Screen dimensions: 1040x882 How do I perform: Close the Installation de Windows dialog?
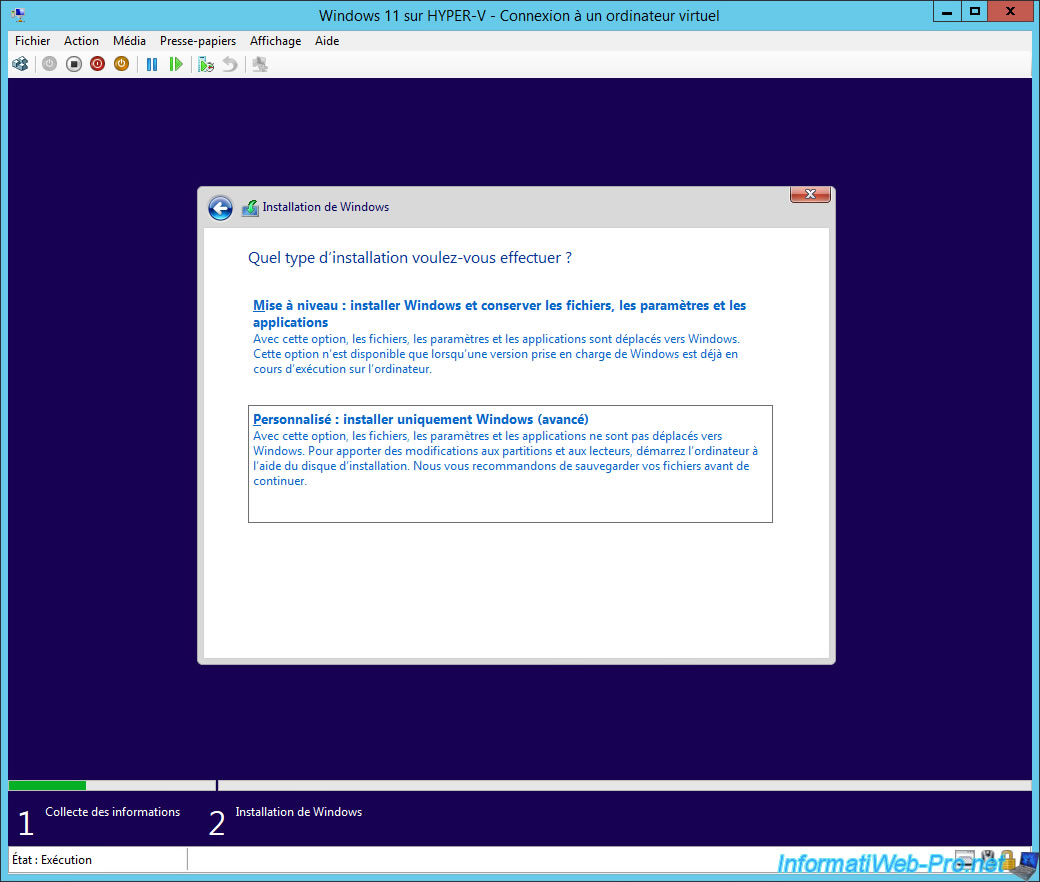pos(810,194)
